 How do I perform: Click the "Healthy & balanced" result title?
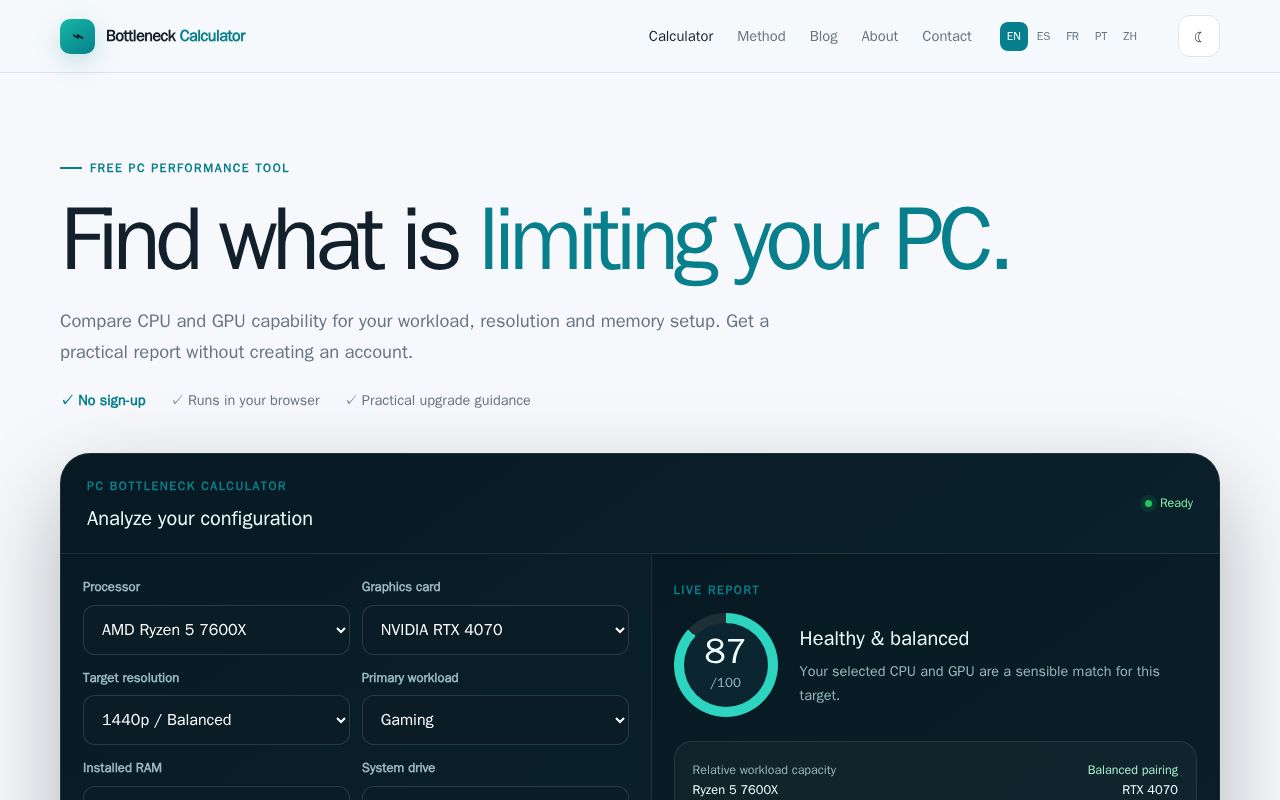point(884,638)
